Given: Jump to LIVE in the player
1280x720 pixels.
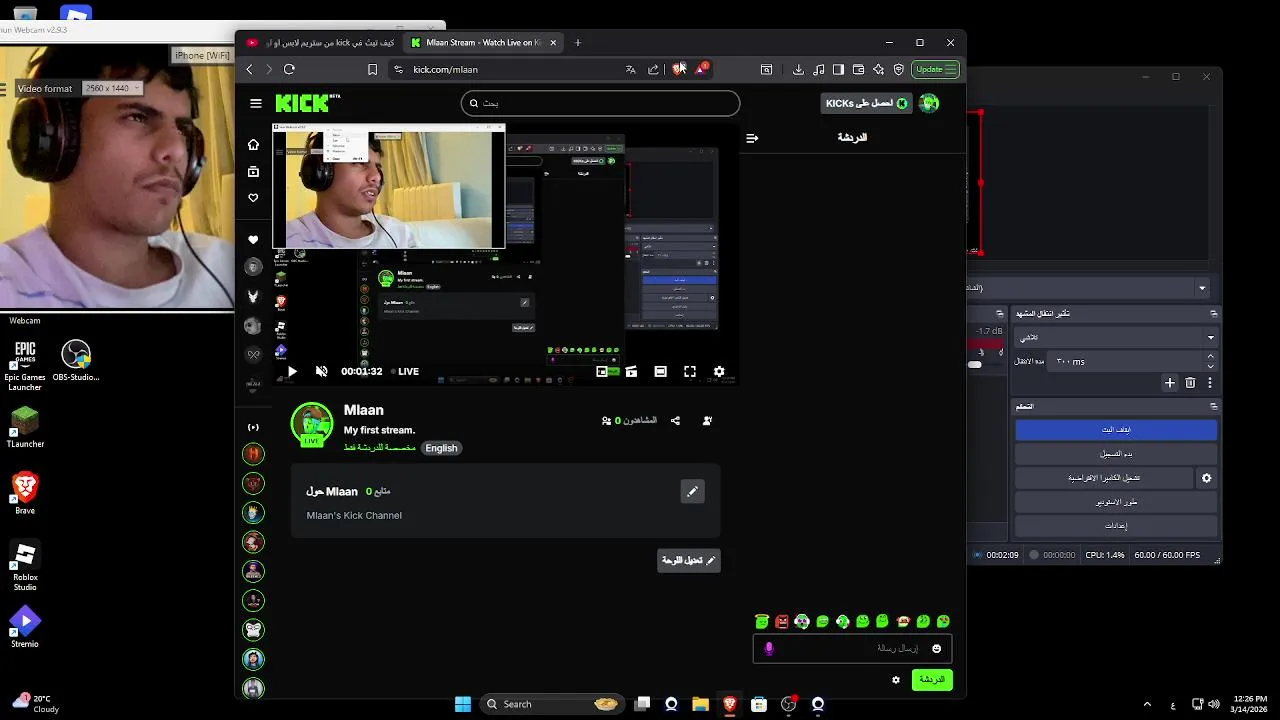Looking at the screenshot, I should [405, 371].
